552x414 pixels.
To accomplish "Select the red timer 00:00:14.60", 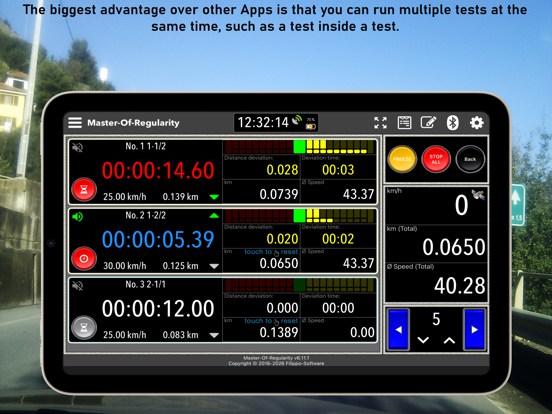I will [158, 170].
